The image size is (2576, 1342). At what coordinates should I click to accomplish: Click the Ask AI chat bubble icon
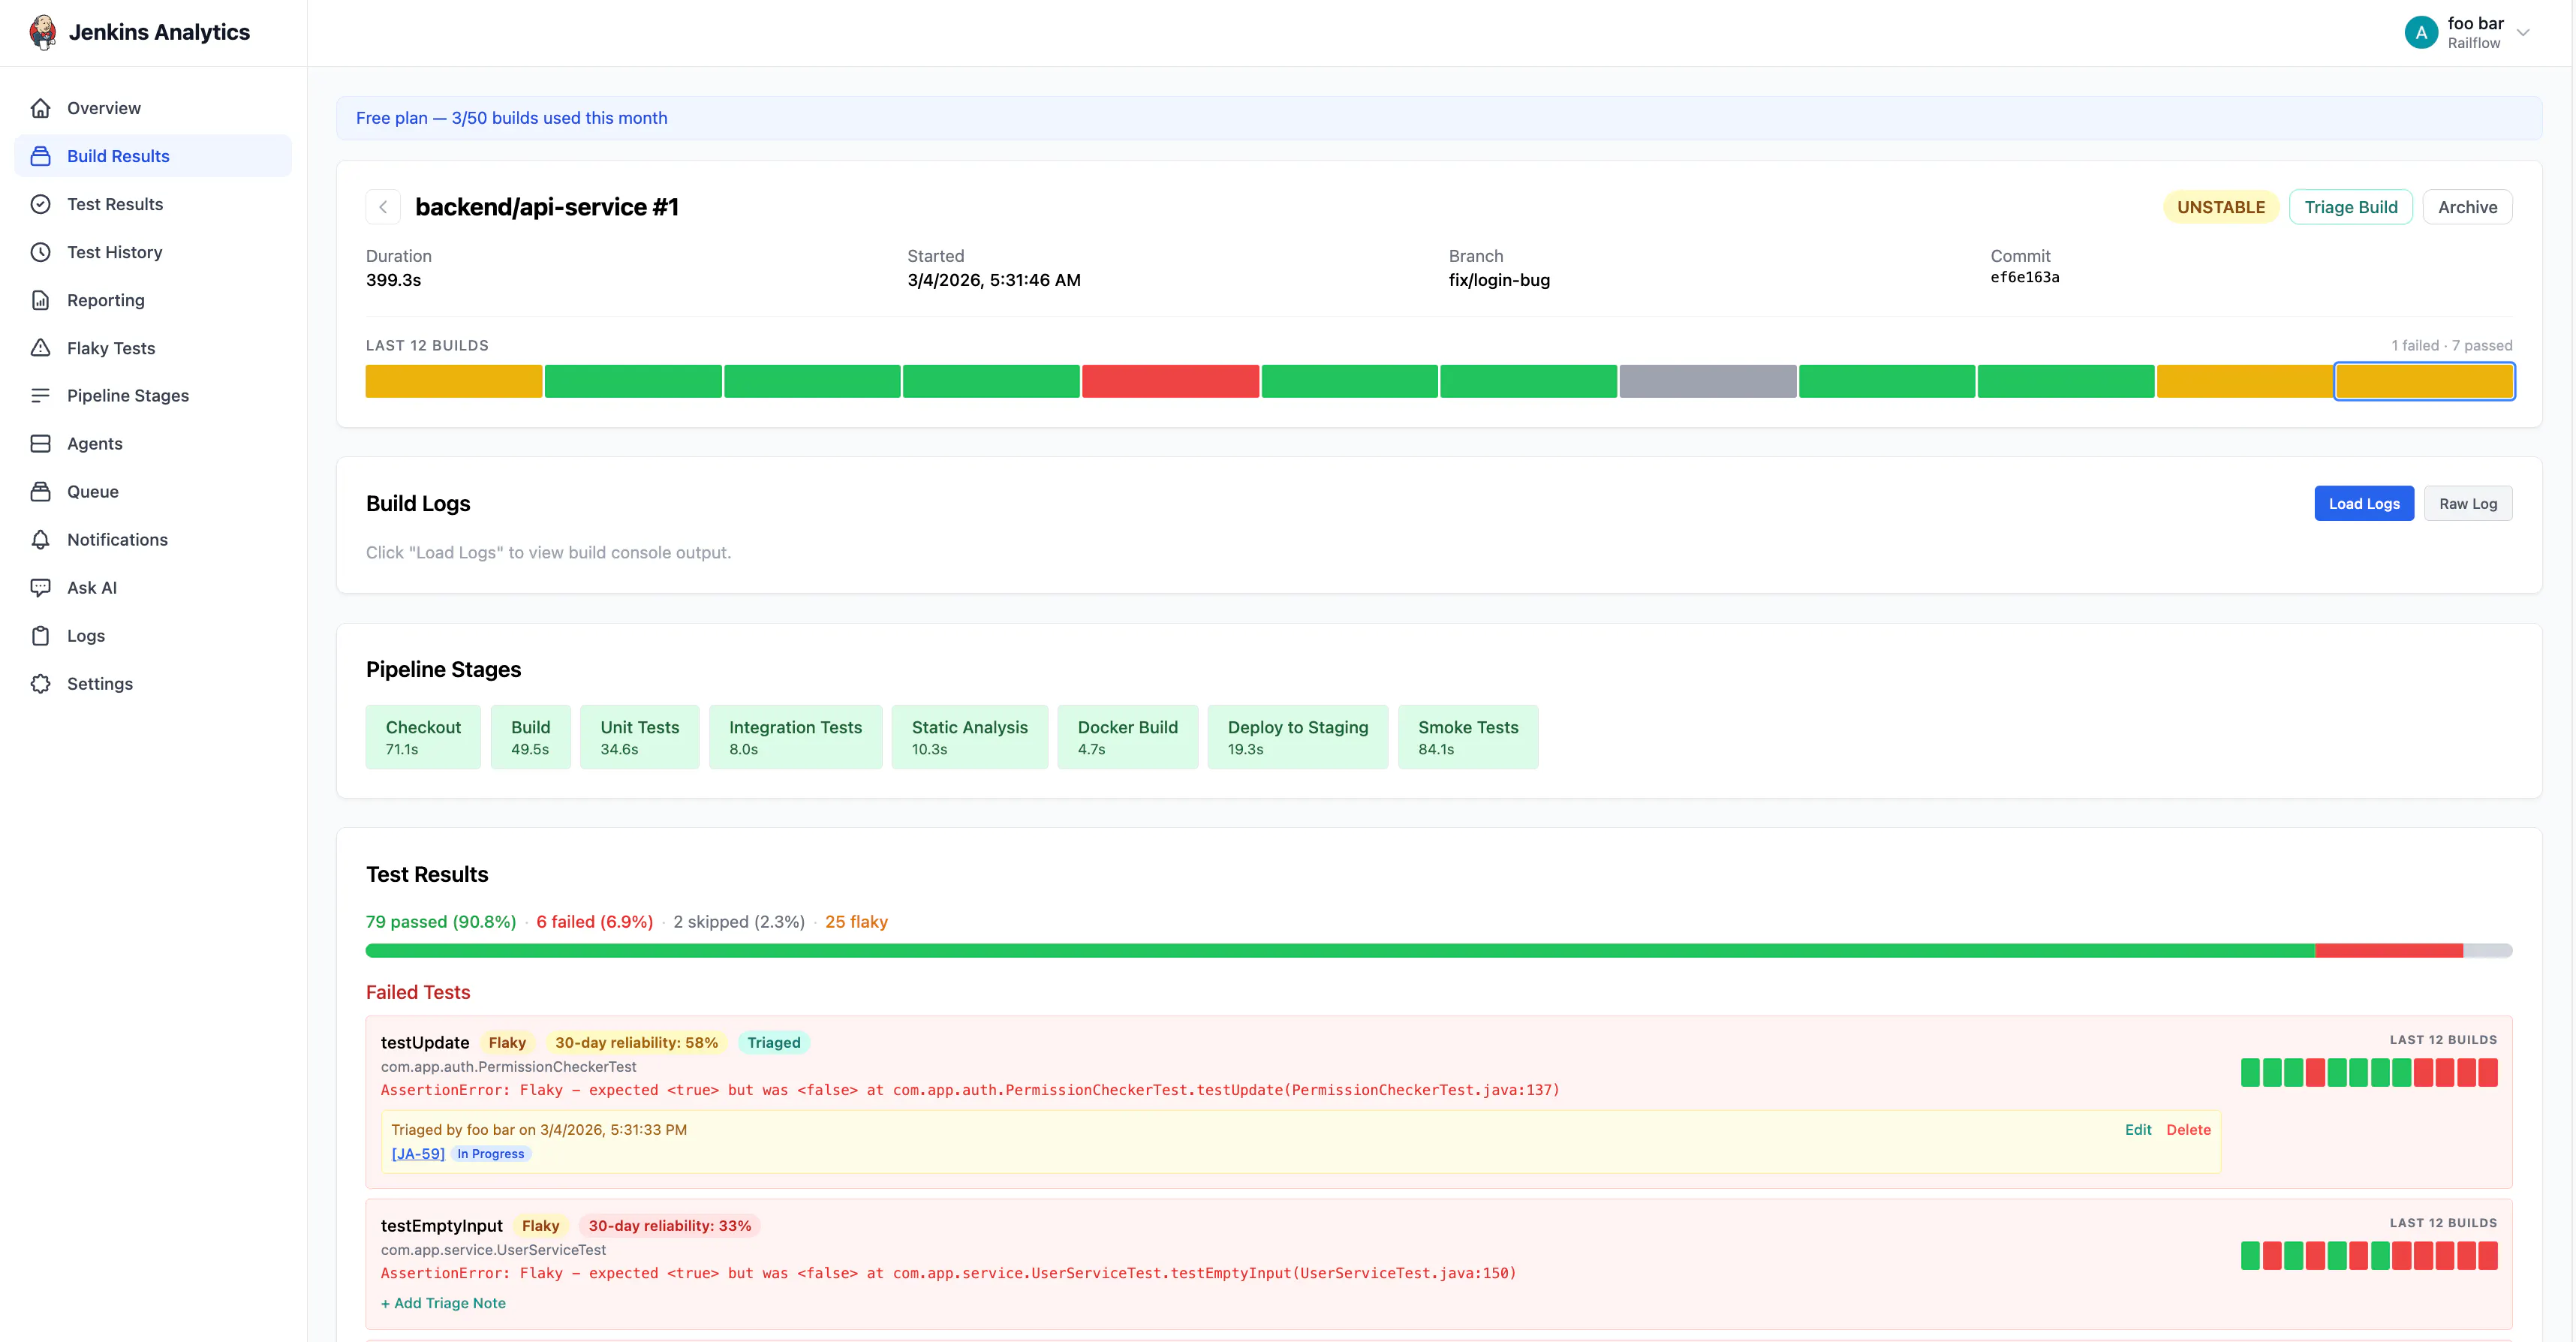(x=40, y=587)
